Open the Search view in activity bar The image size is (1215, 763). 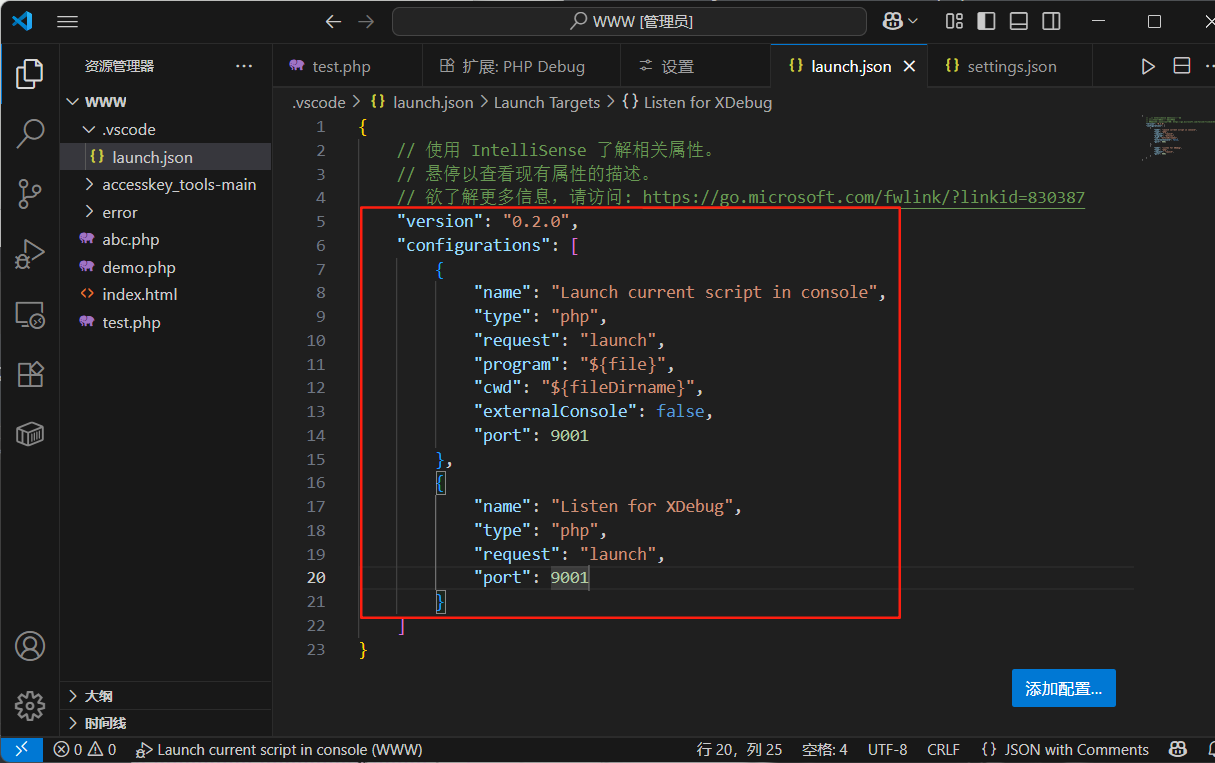coord(30,133)
